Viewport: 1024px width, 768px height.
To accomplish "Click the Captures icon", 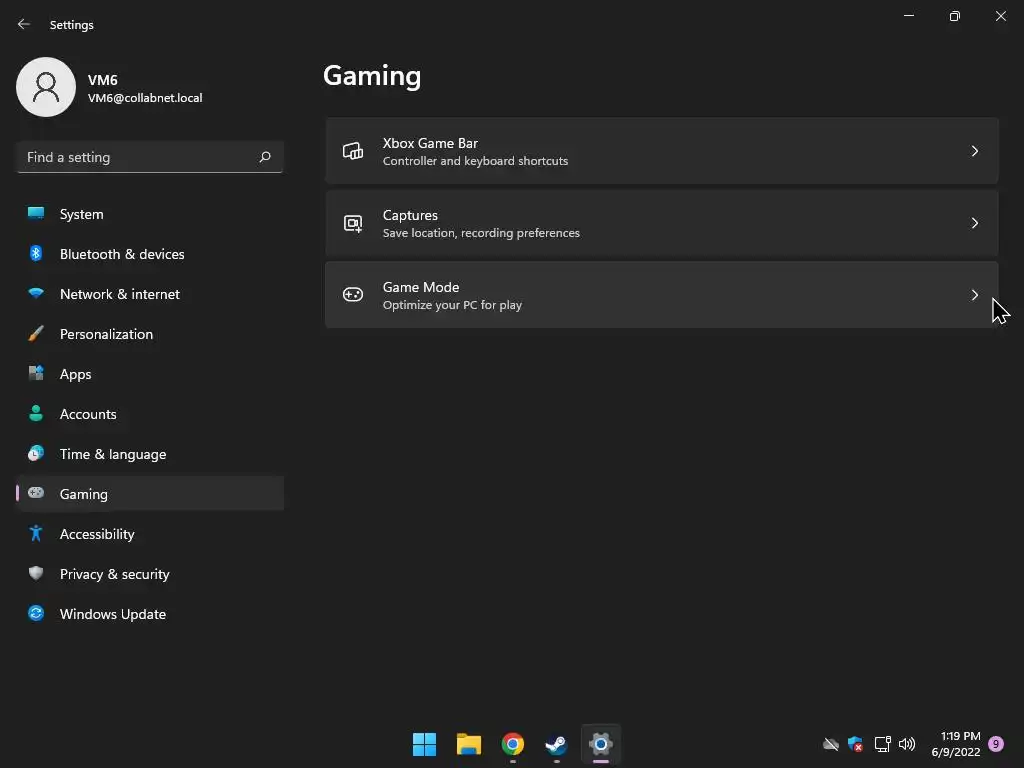I will [x=353, y=223].
